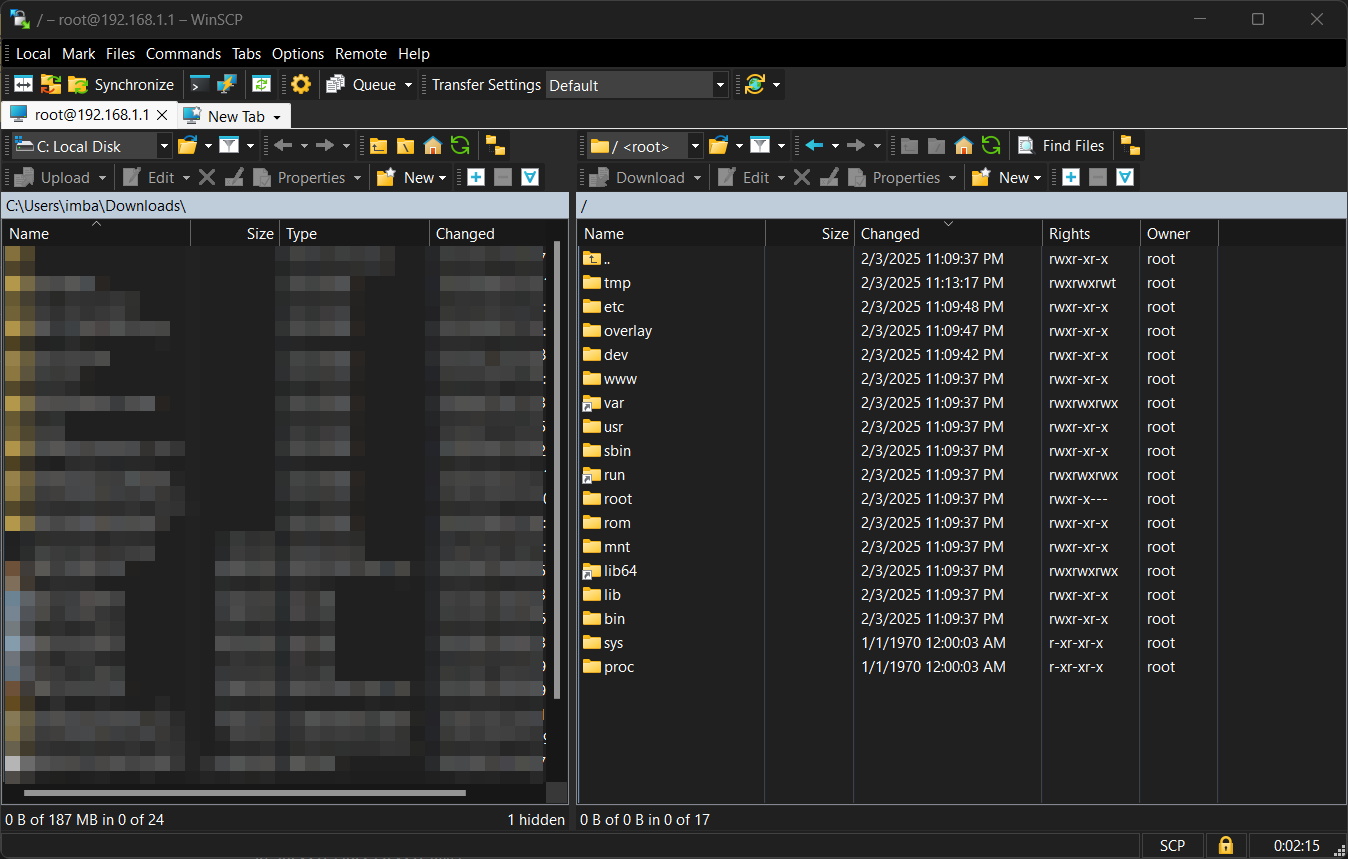Open the Commands menu
1348x859 pixels.
pyautogui.click(x=183, y=54)
